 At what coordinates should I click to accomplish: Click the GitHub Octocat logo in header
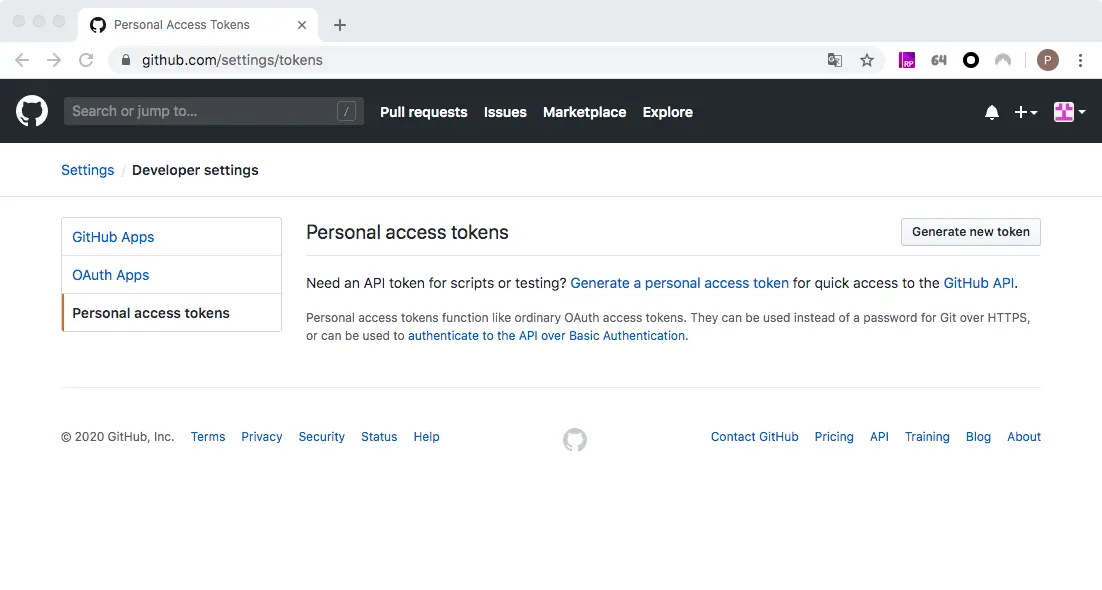point(32,111)
